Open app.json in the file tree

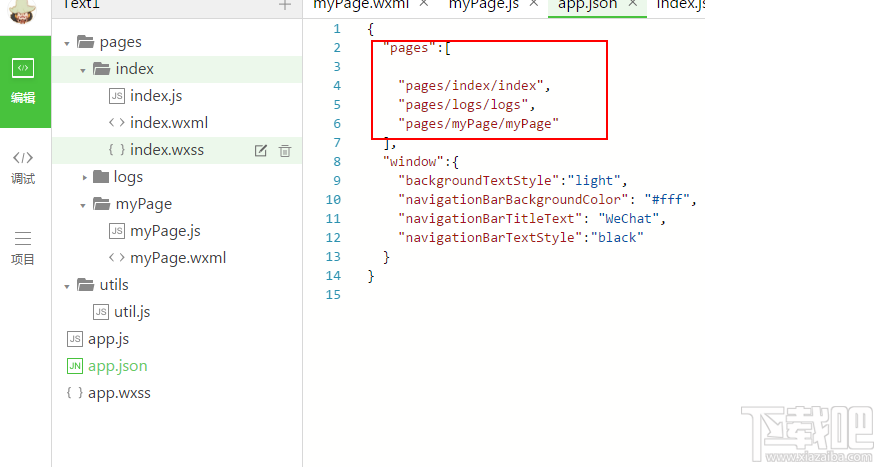(177, 366)
